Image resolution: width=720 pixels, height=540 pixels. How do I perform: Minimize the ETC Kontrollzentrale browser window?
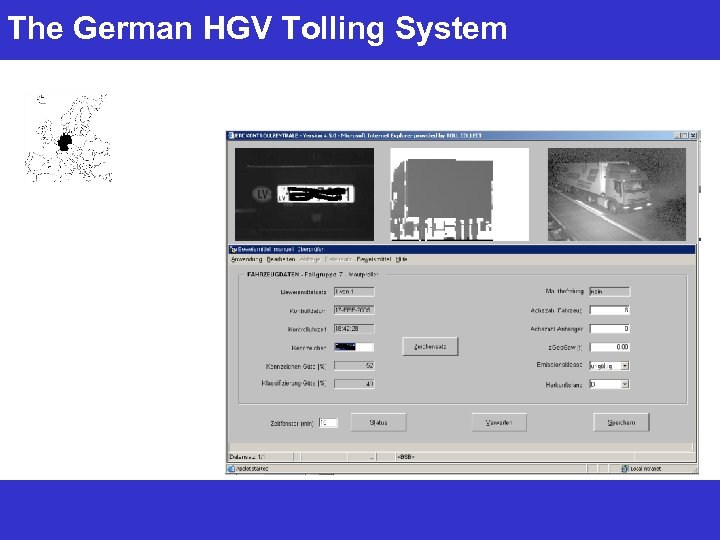point(678,135)
